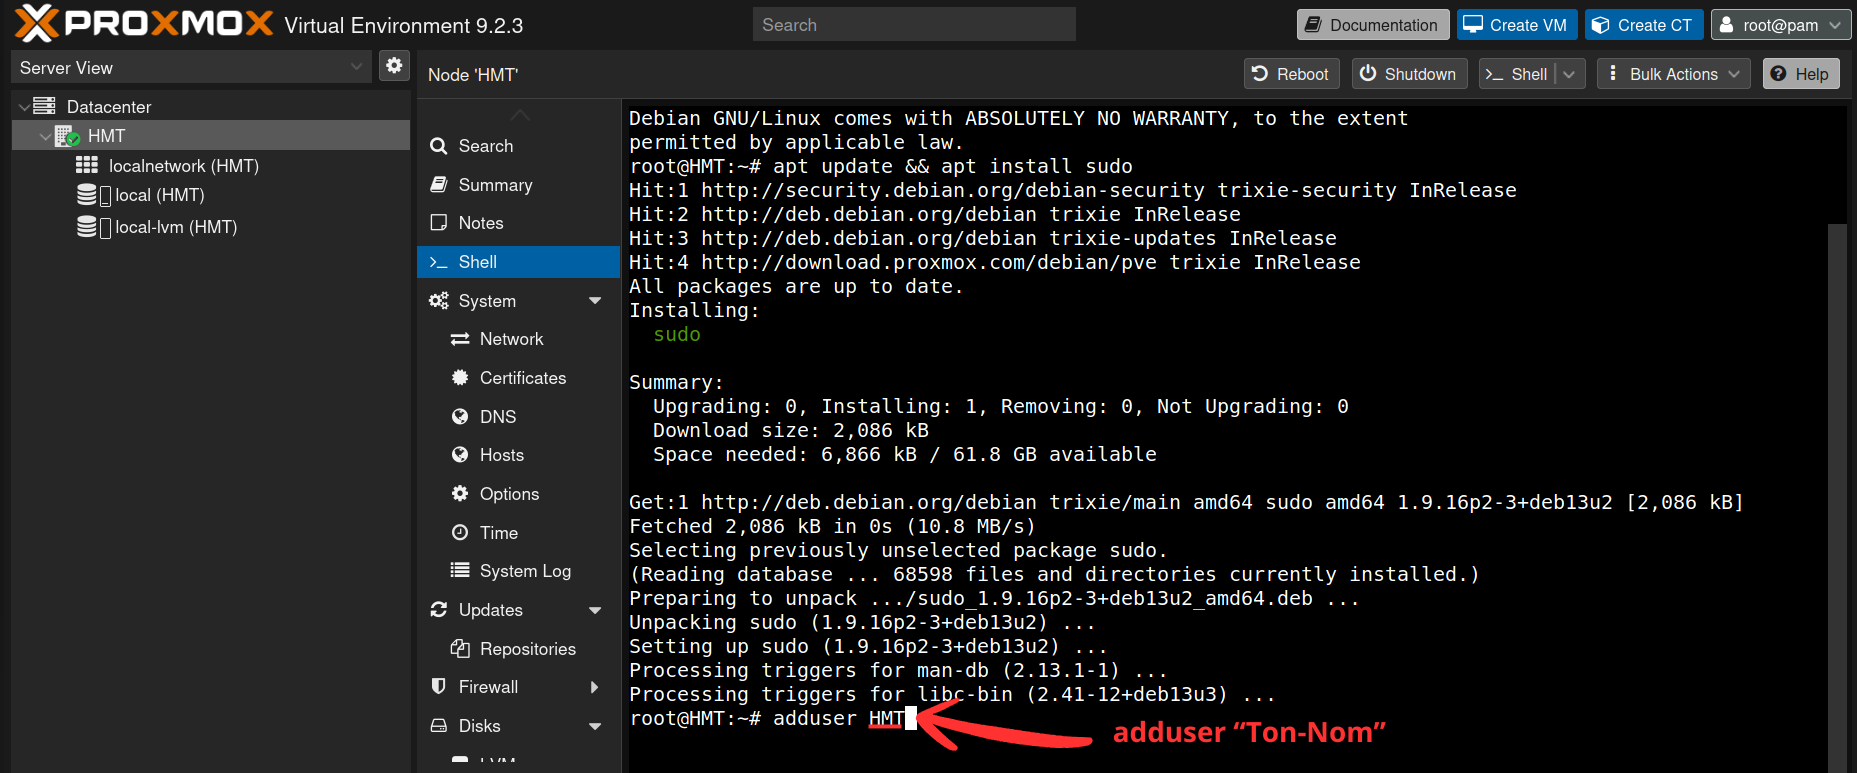
Task: Click the Reboot circular arrow icon
Action: (1260, 73)
